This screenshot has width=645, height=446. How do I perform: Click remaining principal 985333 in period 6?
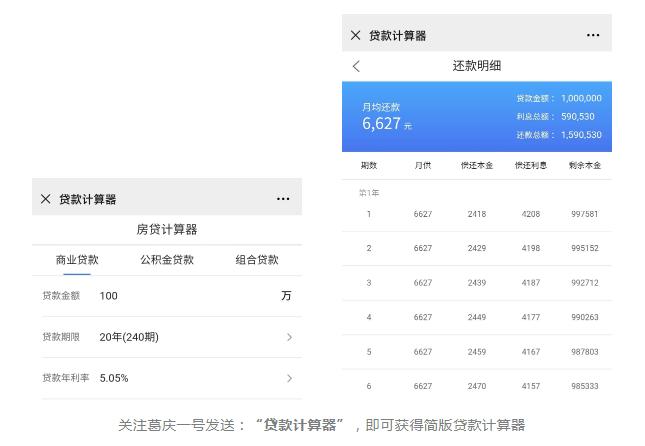(585, 386)
